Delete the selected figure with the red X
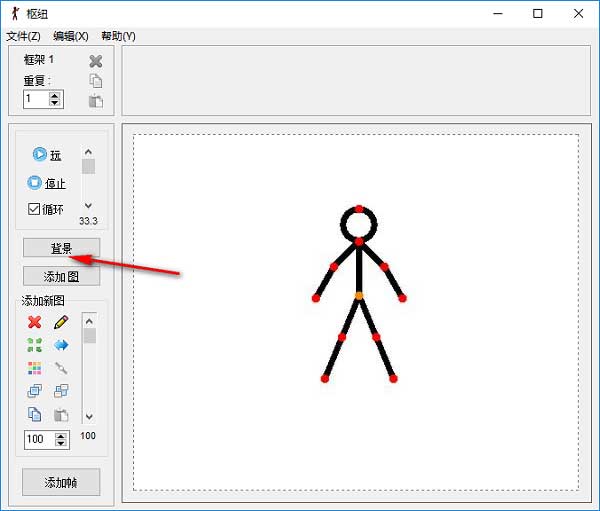 [x=34, y=322]
